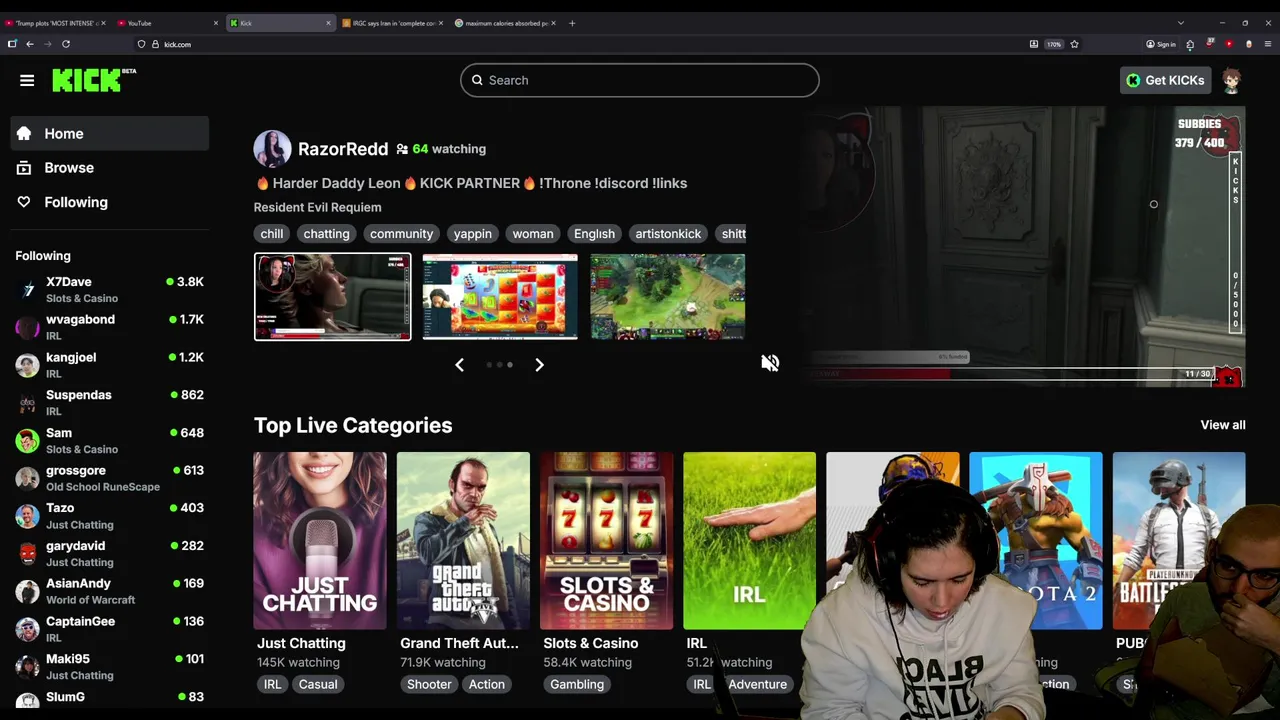Open Suspendas in Following list
This screenshot has width=1280, height=720.
[x=110, y=403]
